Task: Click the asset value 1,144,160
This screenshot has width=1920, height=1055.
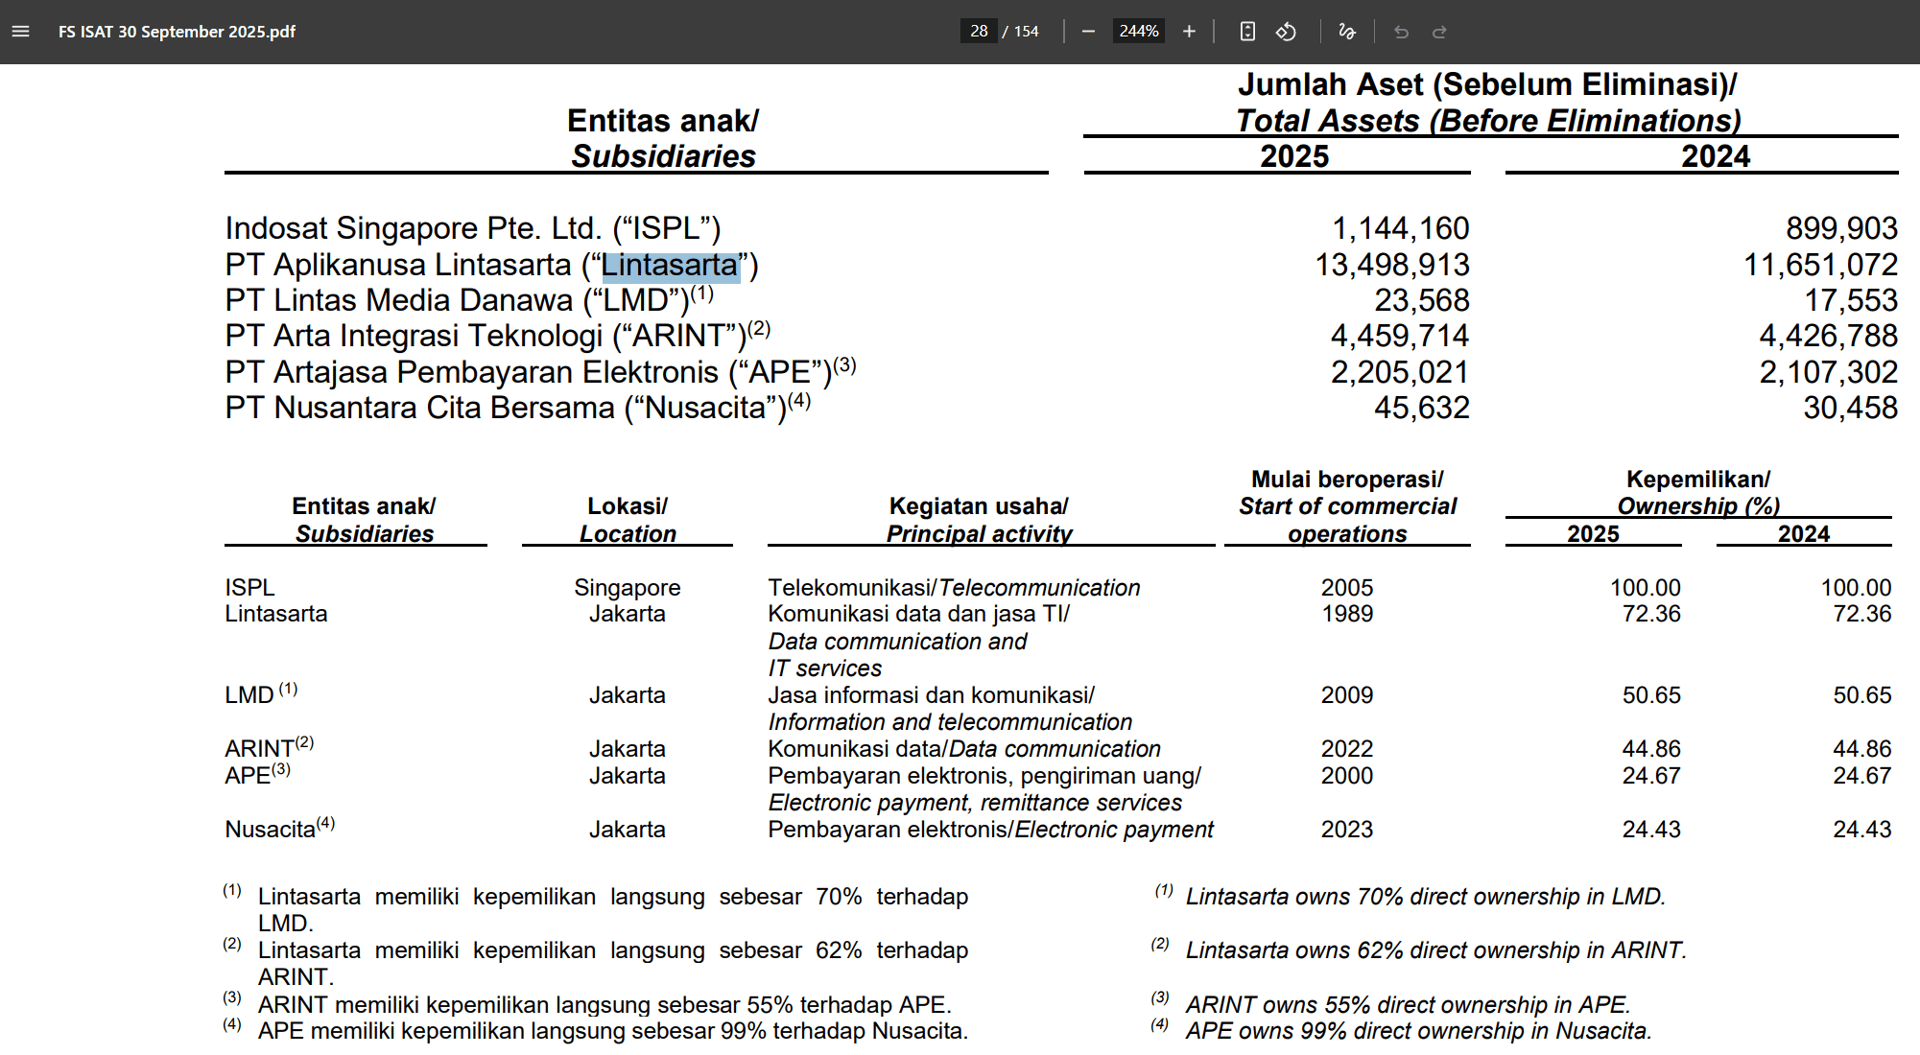Action: click(1400, 228)
